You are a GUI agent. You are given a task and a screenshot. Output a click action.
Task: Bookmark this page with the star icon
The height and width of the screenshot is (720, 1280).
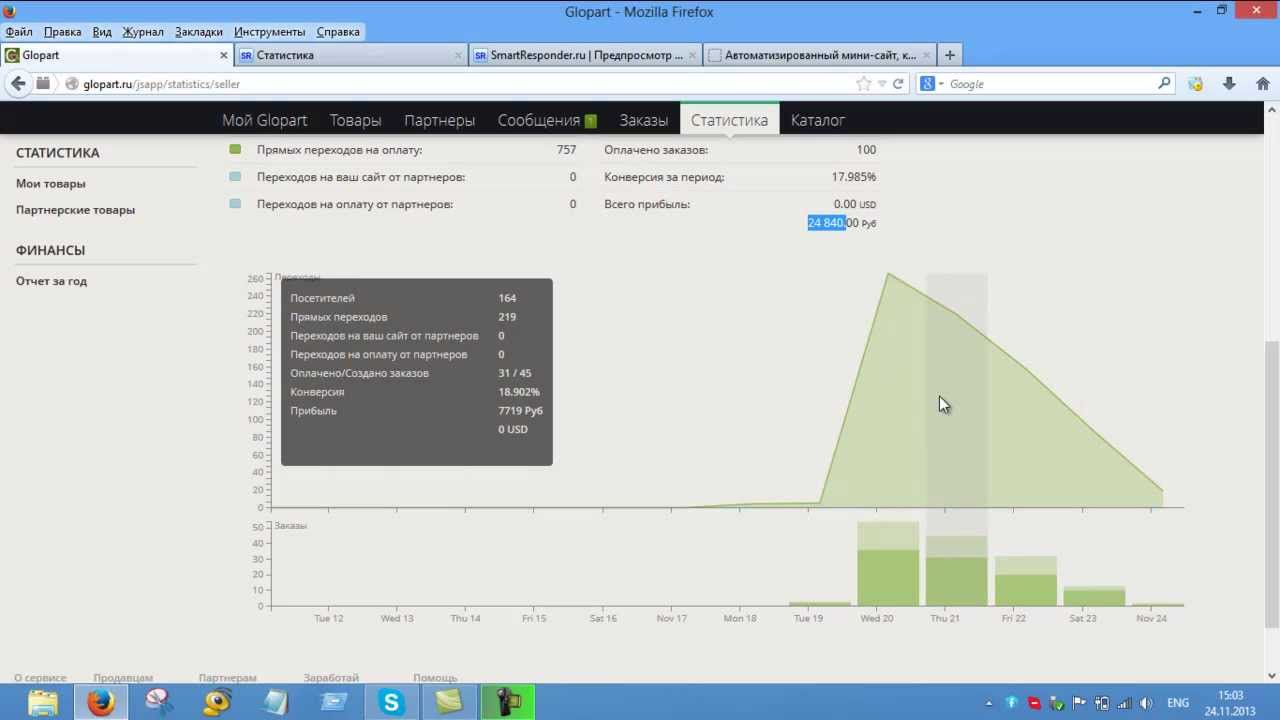click(864, 84)
